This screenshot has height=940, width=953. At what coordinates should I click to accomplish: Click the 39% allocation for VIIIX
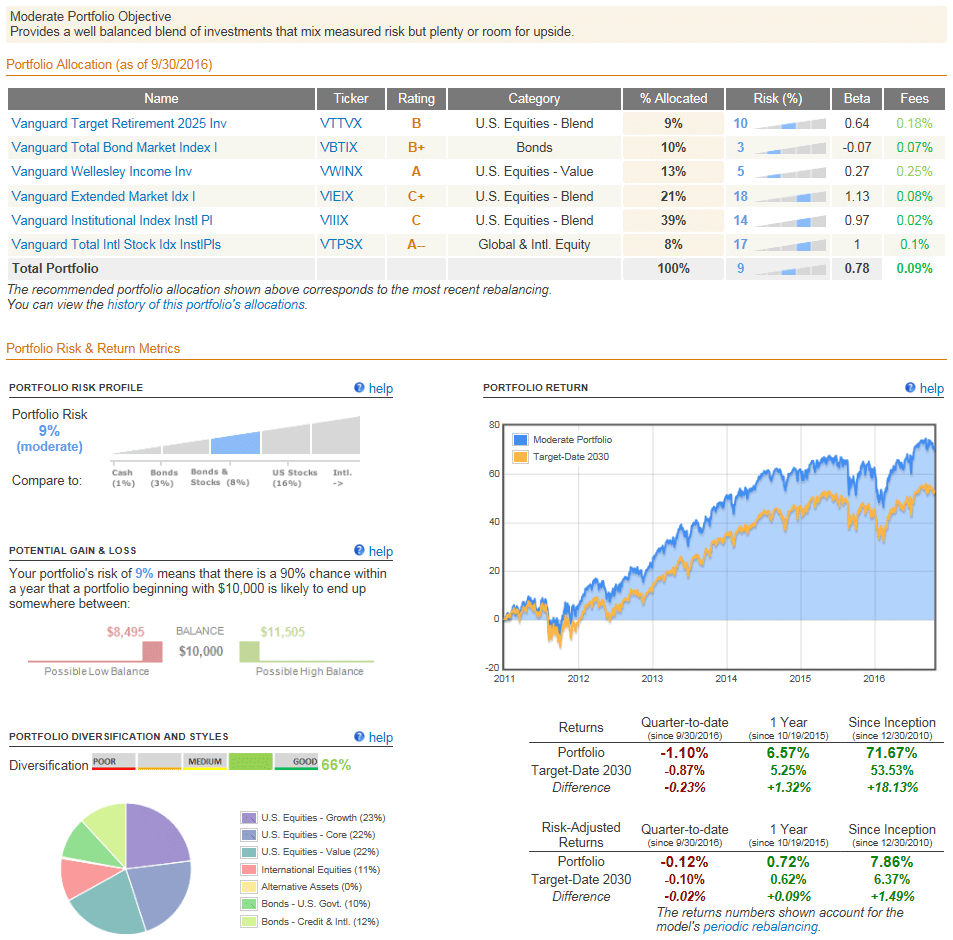click(x=673, y=221)
